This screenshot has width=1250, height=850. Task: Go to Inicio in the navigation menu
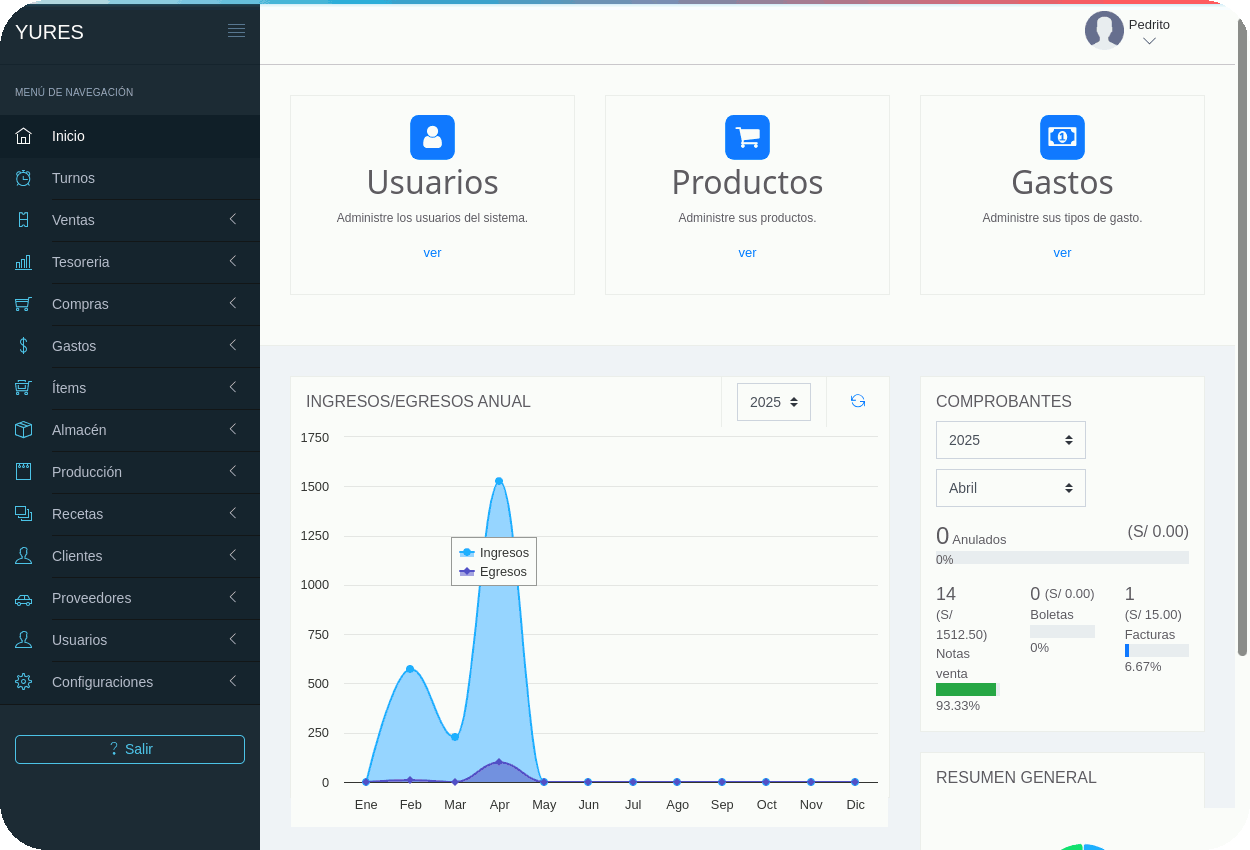pos(68,136)
